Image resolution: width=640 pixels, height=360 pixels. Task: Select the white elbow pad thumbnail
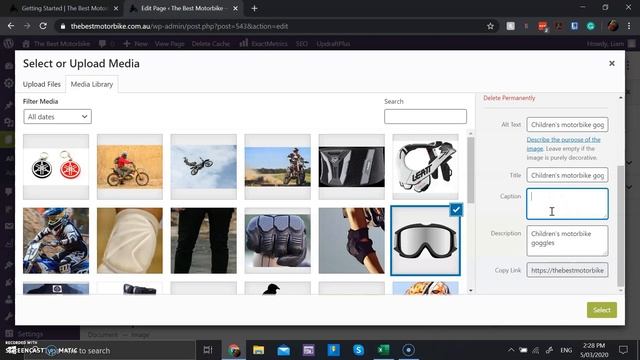point(130,241)
